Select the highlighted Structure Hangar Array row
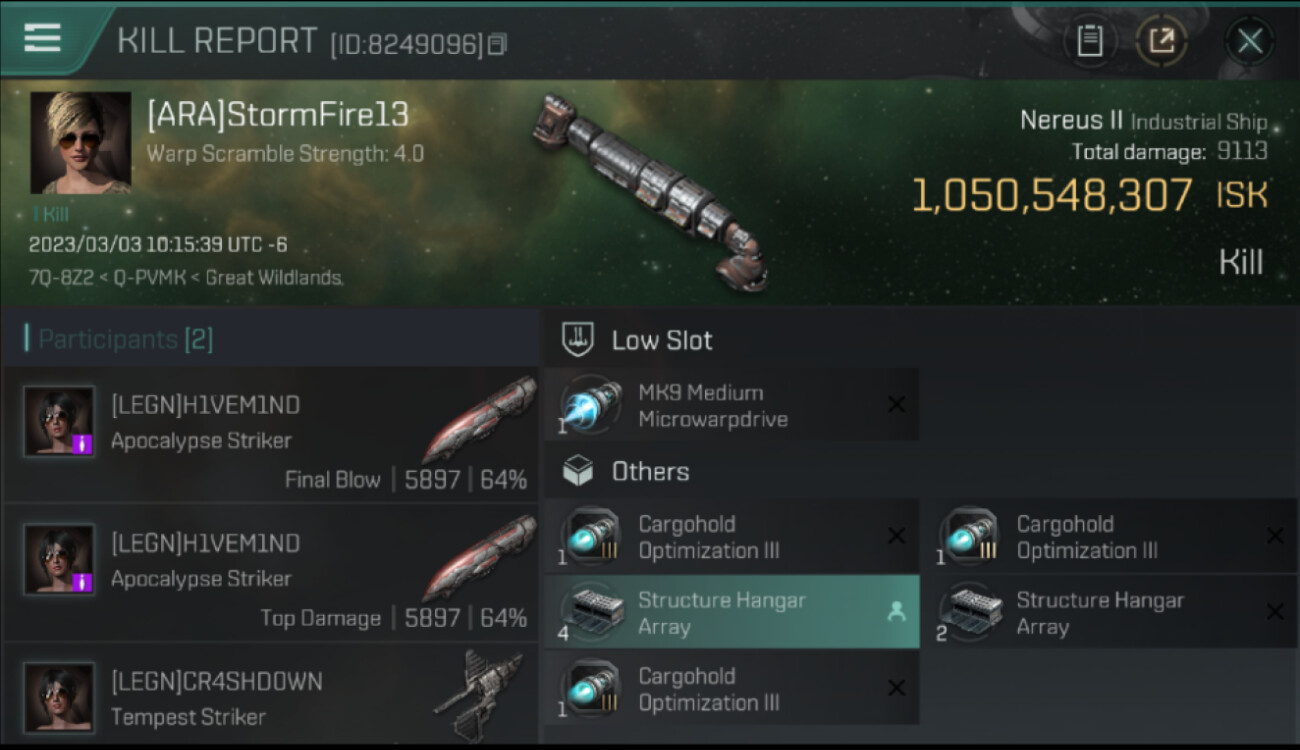 (731, 612)
